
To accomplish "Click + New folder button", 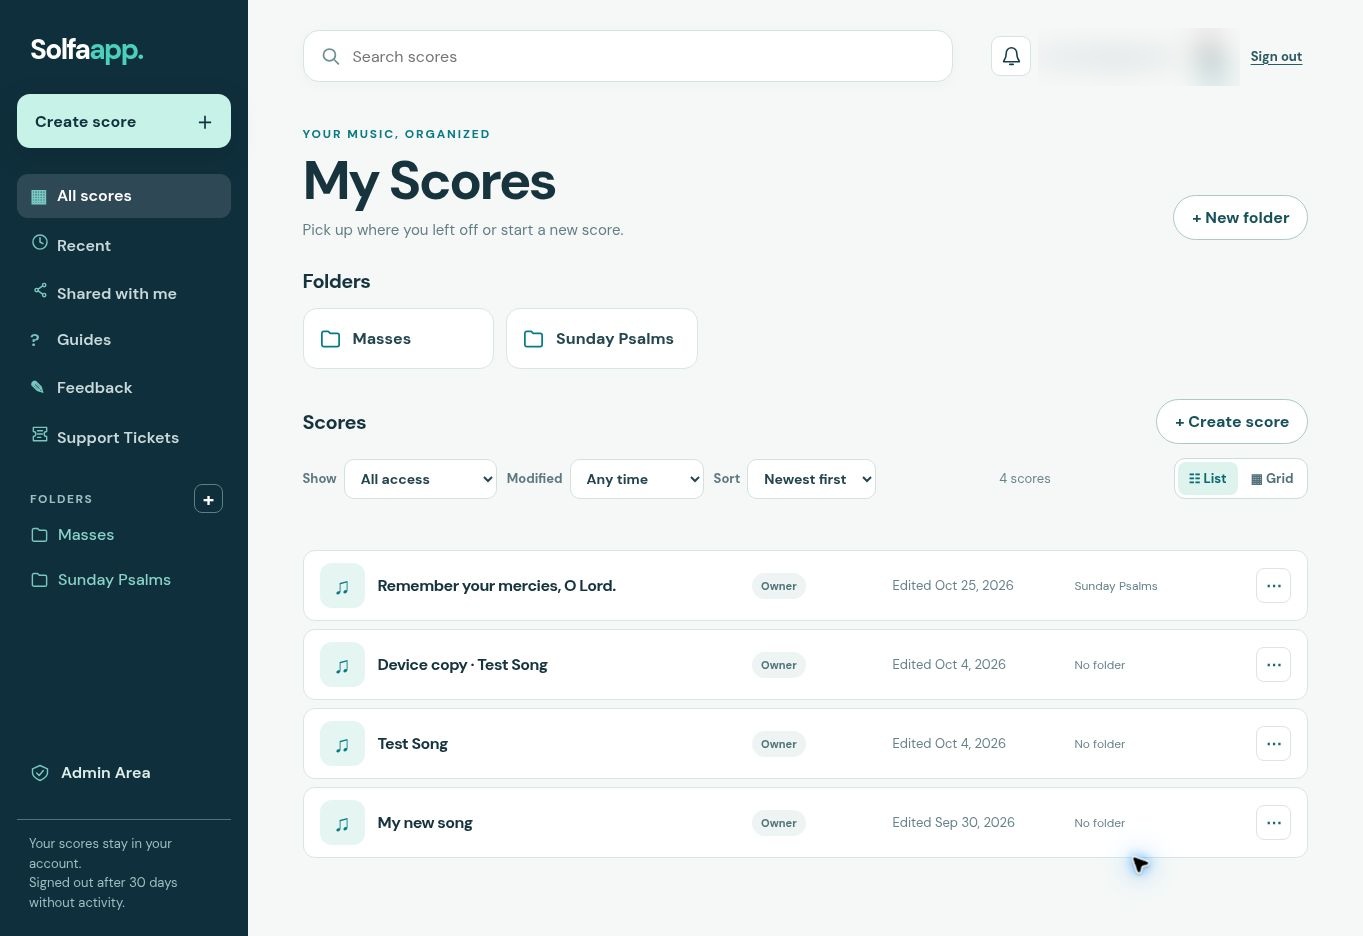I will 1240,217.
